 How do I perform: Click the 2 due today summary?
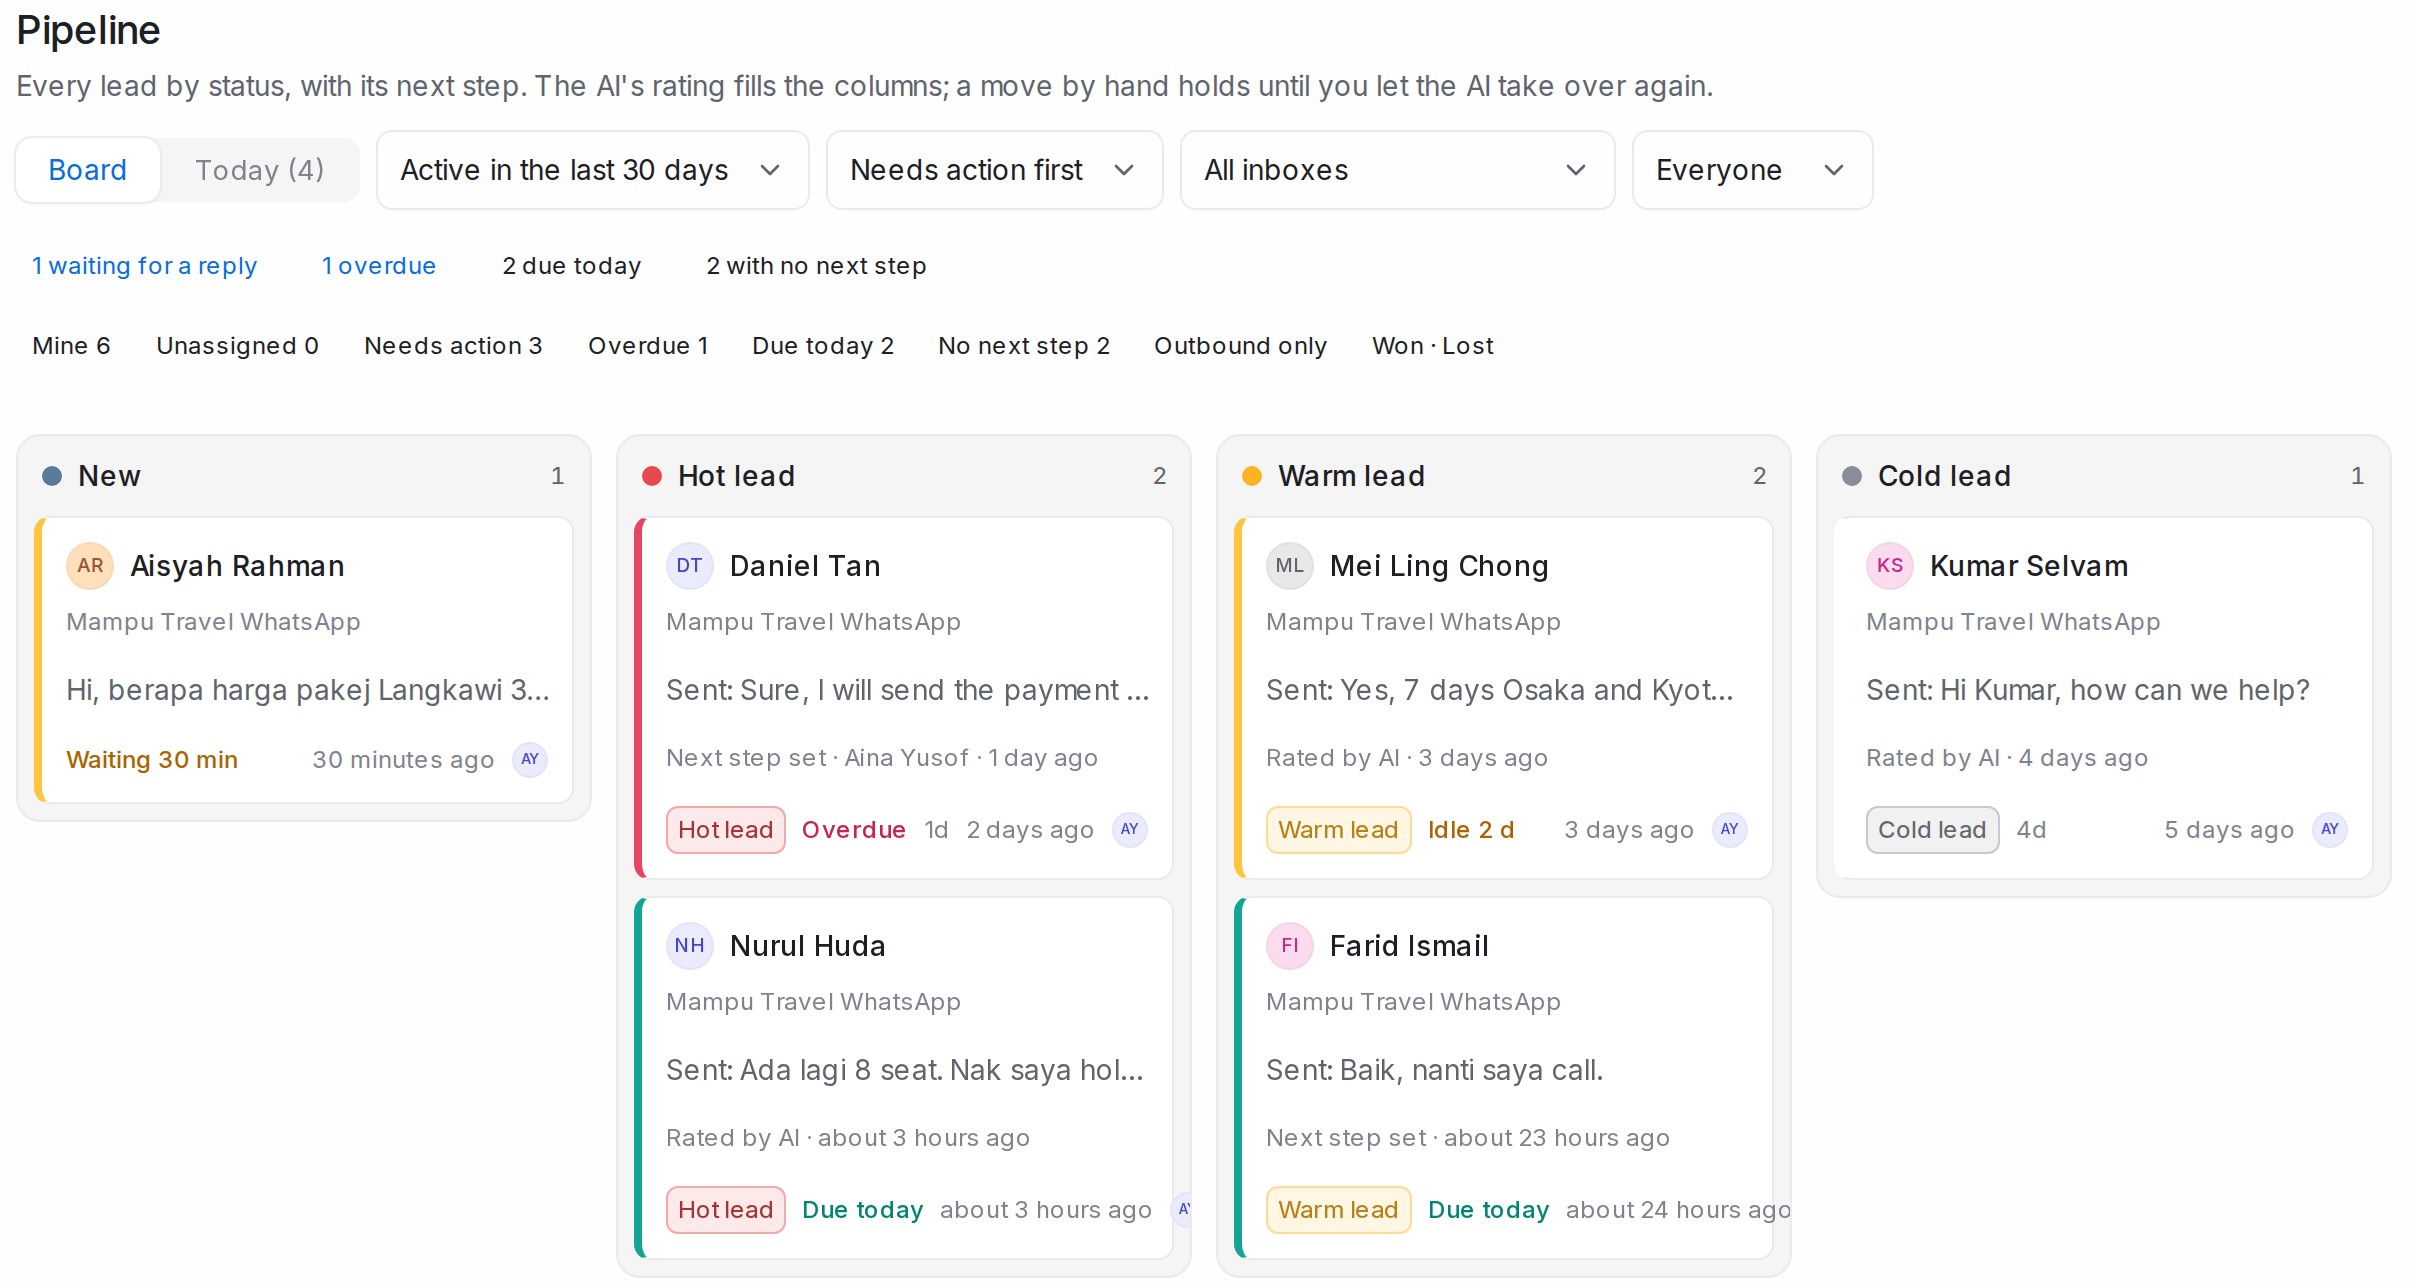click(572, 266)
